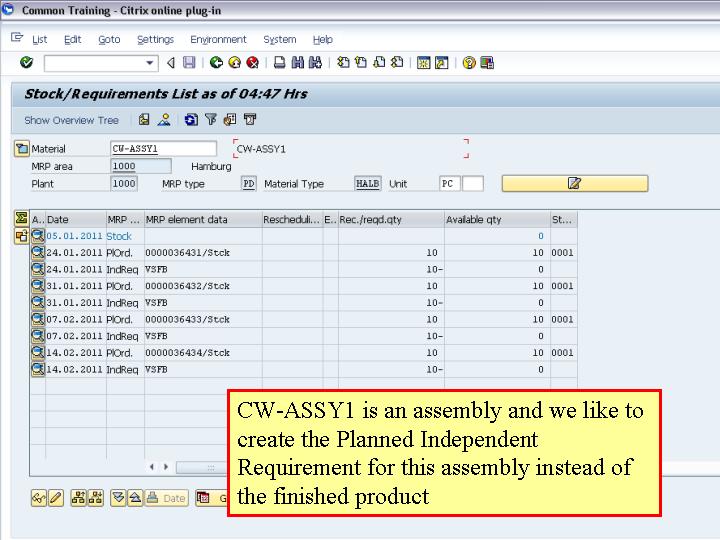Click the Generate Shortcut icon
The height and width of the screenshot is (540, 720).
pyautogui.click(x=441, y=62)
